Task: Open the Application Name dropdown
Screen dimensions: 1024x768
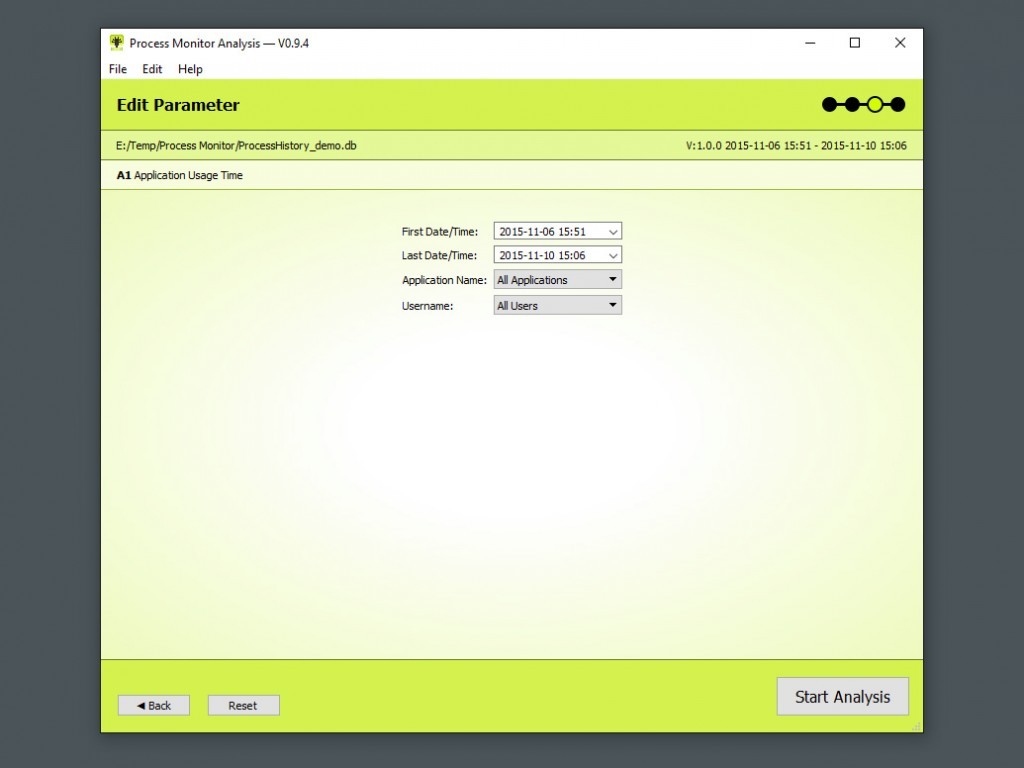Action: click(x=557, y=280)
